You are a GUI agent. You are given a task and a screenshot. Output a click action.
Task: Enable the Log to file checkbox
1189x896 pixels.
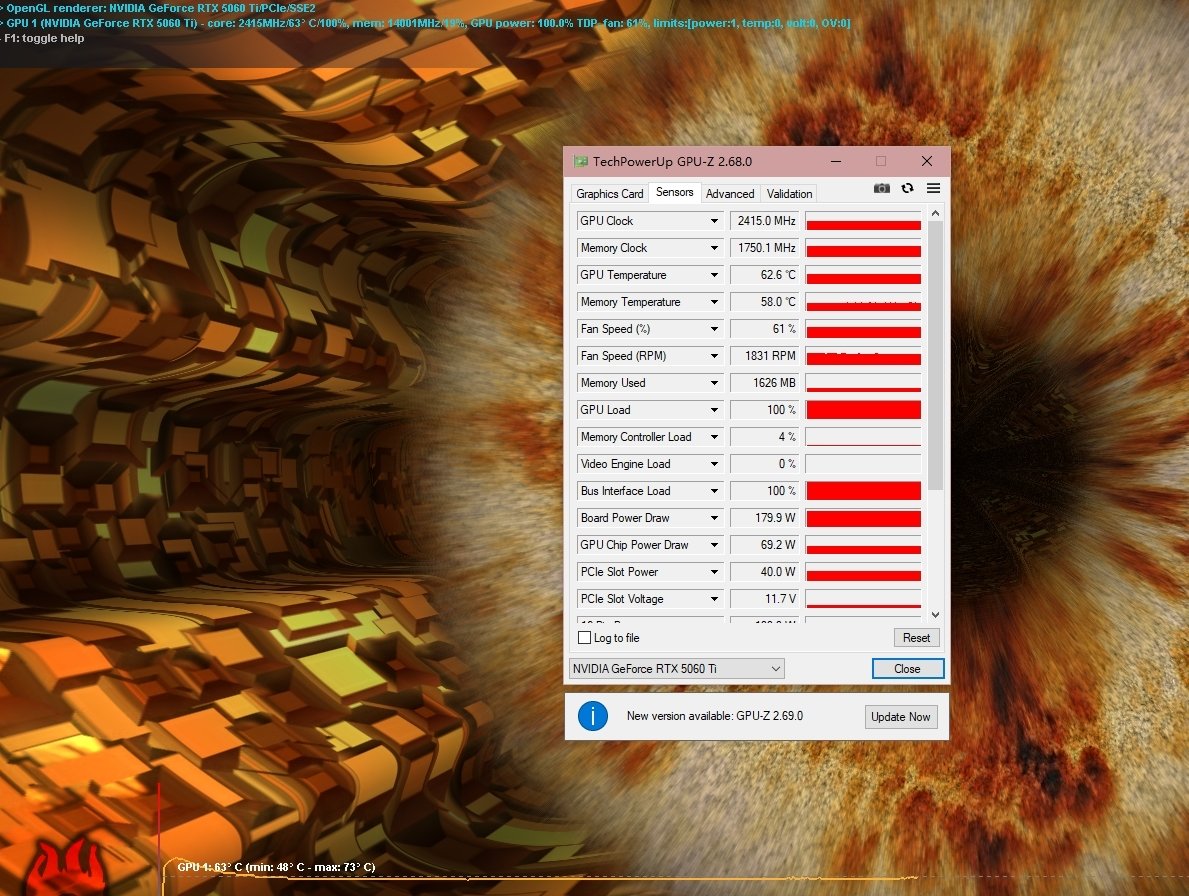(585, 638)
